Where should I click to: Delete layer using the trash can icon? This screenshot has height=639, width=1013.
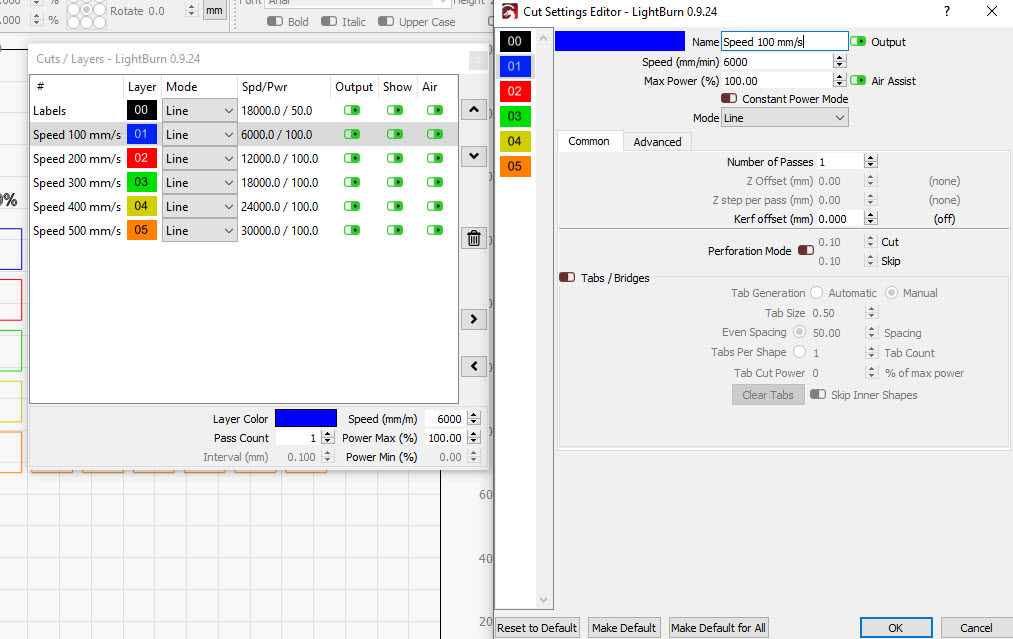point(474,238)
